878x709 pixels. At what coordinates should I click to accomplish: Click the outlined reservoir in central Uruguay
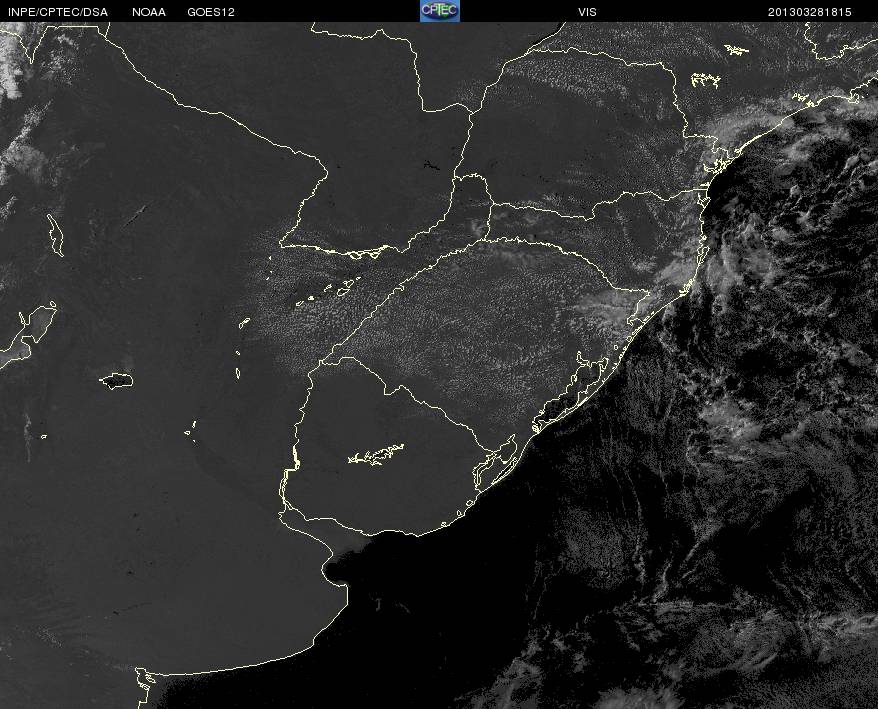point(376,454)
